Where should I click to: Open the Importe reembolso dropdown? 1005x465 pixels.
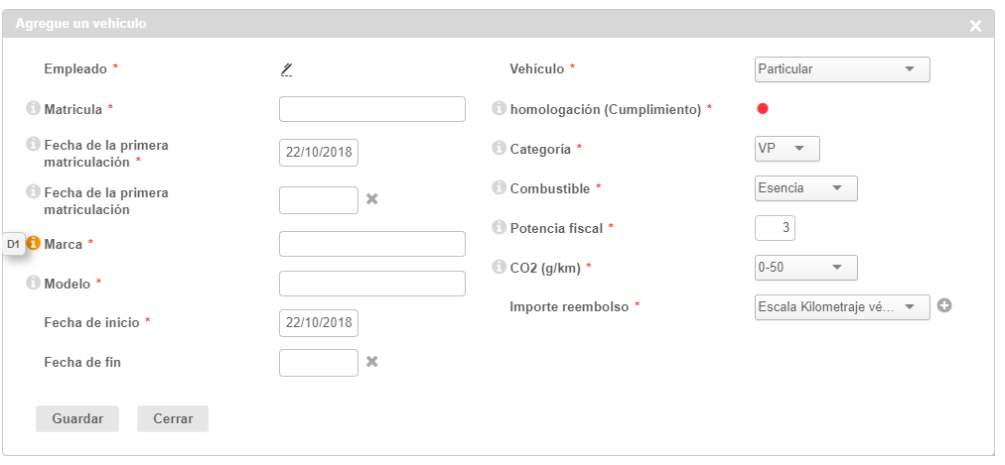coord(842,307)
